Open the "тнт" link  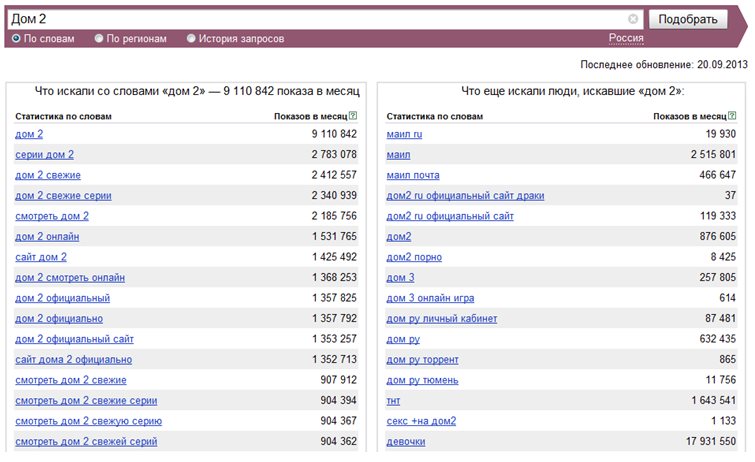click(393, 400)
